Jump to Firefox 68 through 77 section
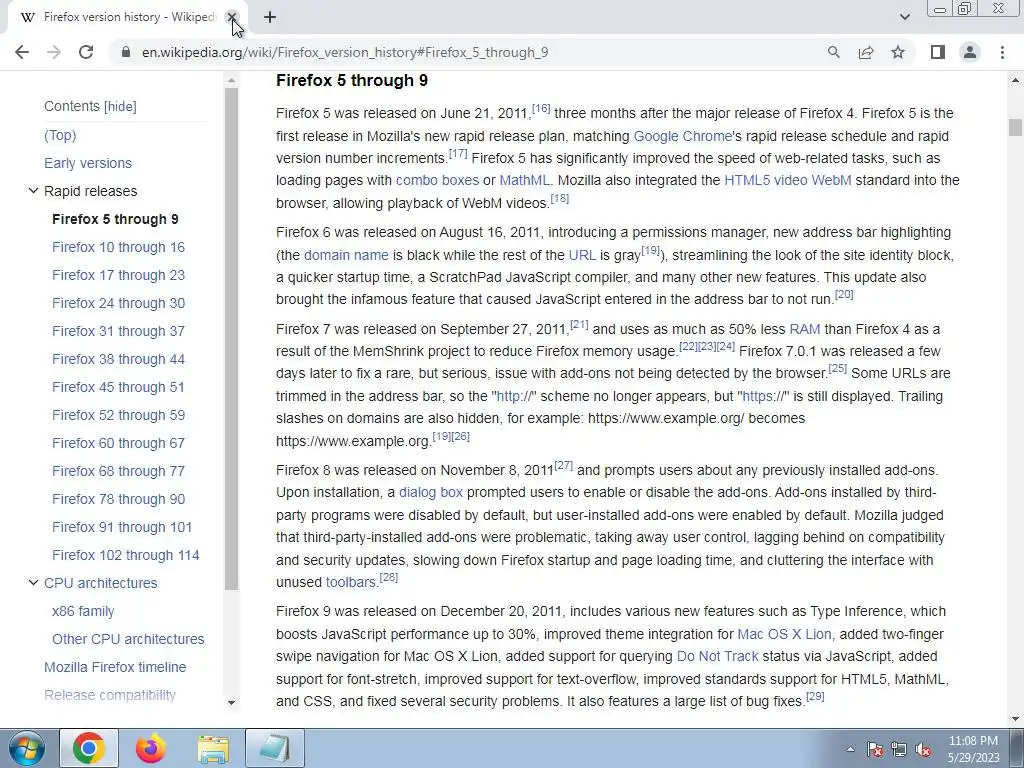The height and width of the screenshot is (768, 1024). click(x=118, y=472)
